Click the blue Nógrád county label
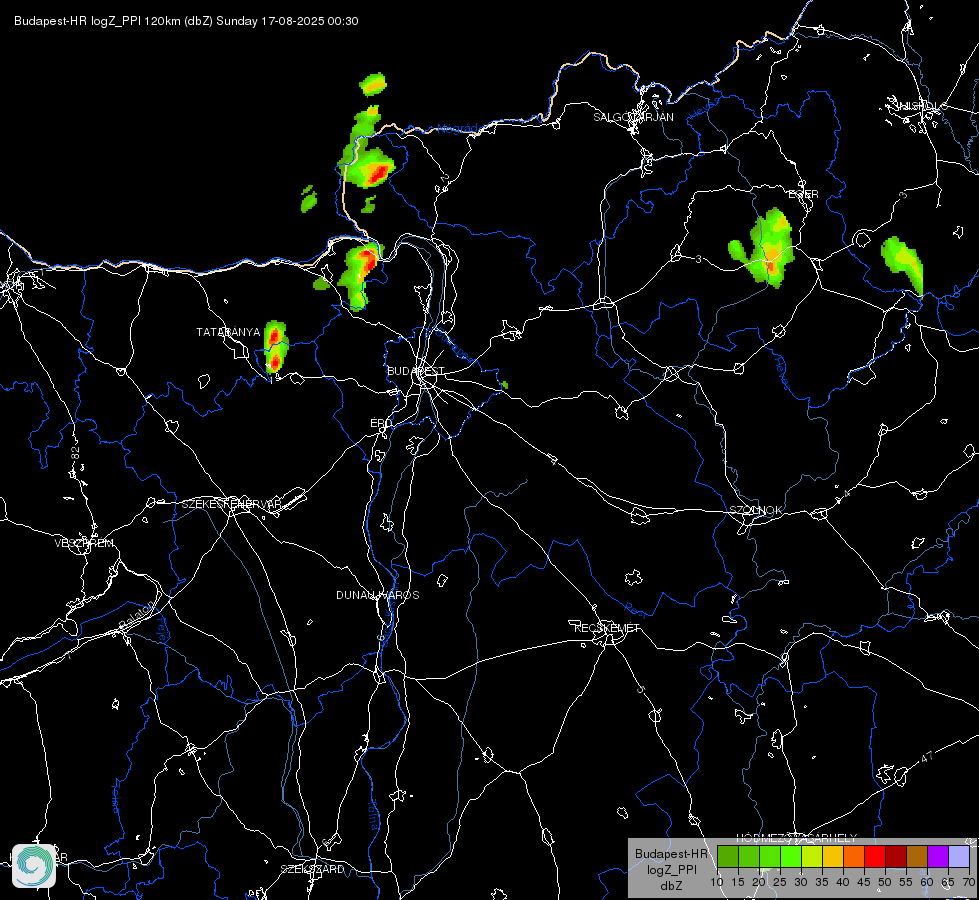The width and height of the screenshot is (979, 900). (458, 129)
